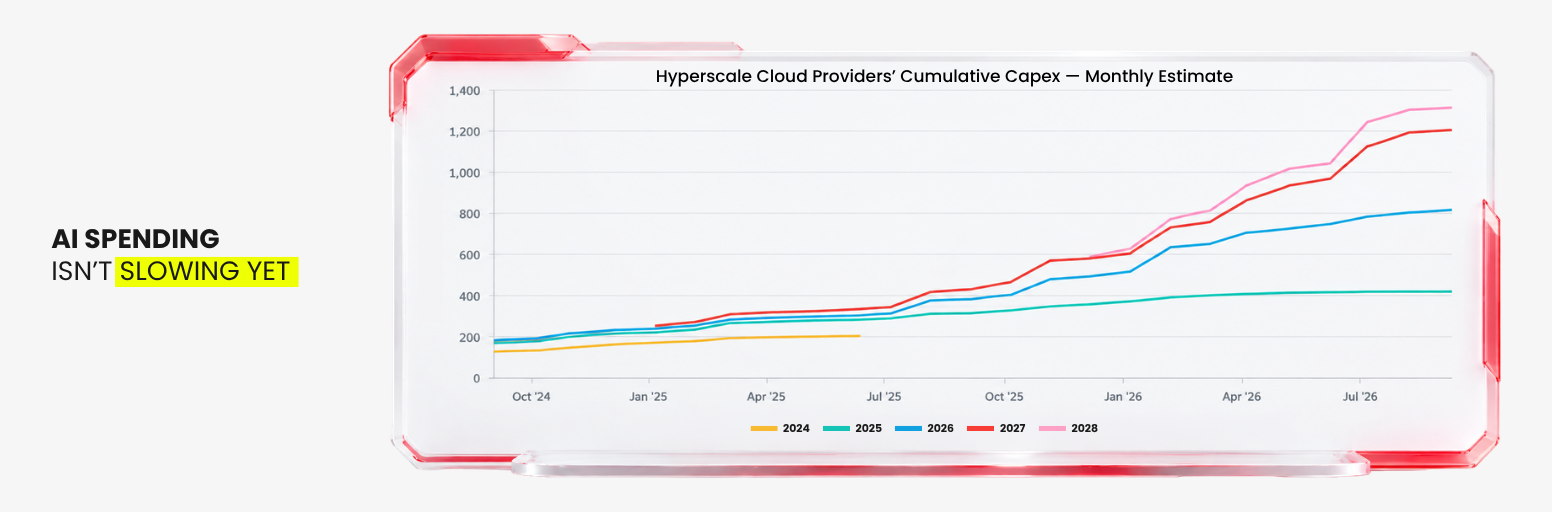Click the x-axis label 'Apr '25'

tap(766, 396)
